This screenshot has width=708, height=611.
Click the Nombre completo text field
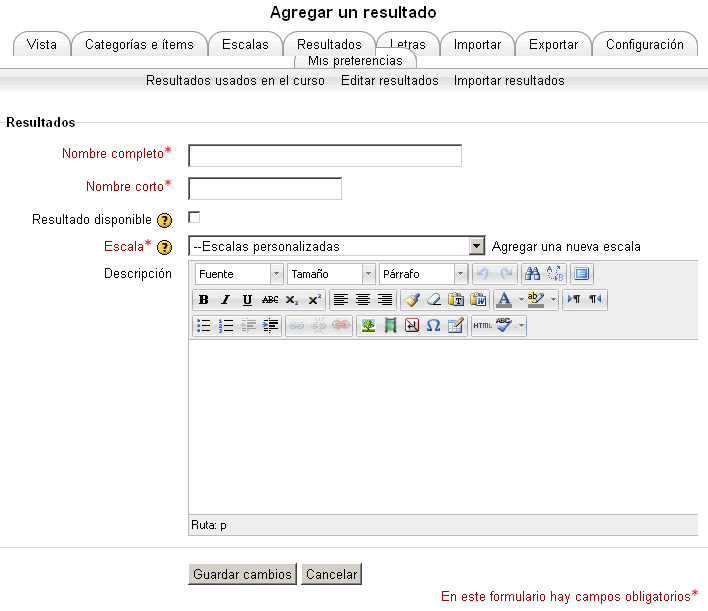pyautogui.click(x=325, y=155)
